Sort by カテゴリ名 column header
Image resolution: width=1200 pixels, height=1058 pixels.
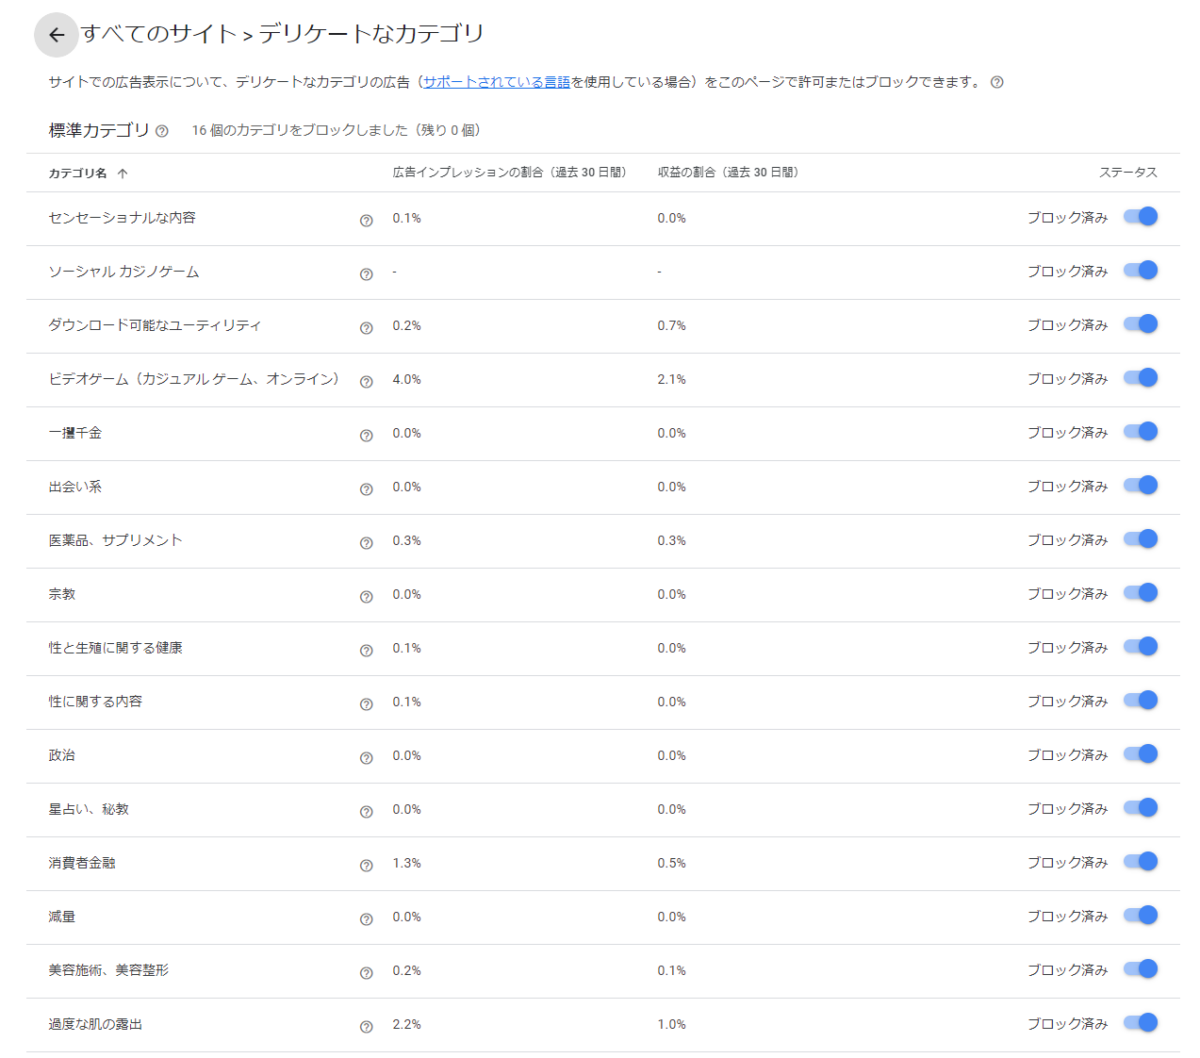pyautogui.click(x=78, y=173)
